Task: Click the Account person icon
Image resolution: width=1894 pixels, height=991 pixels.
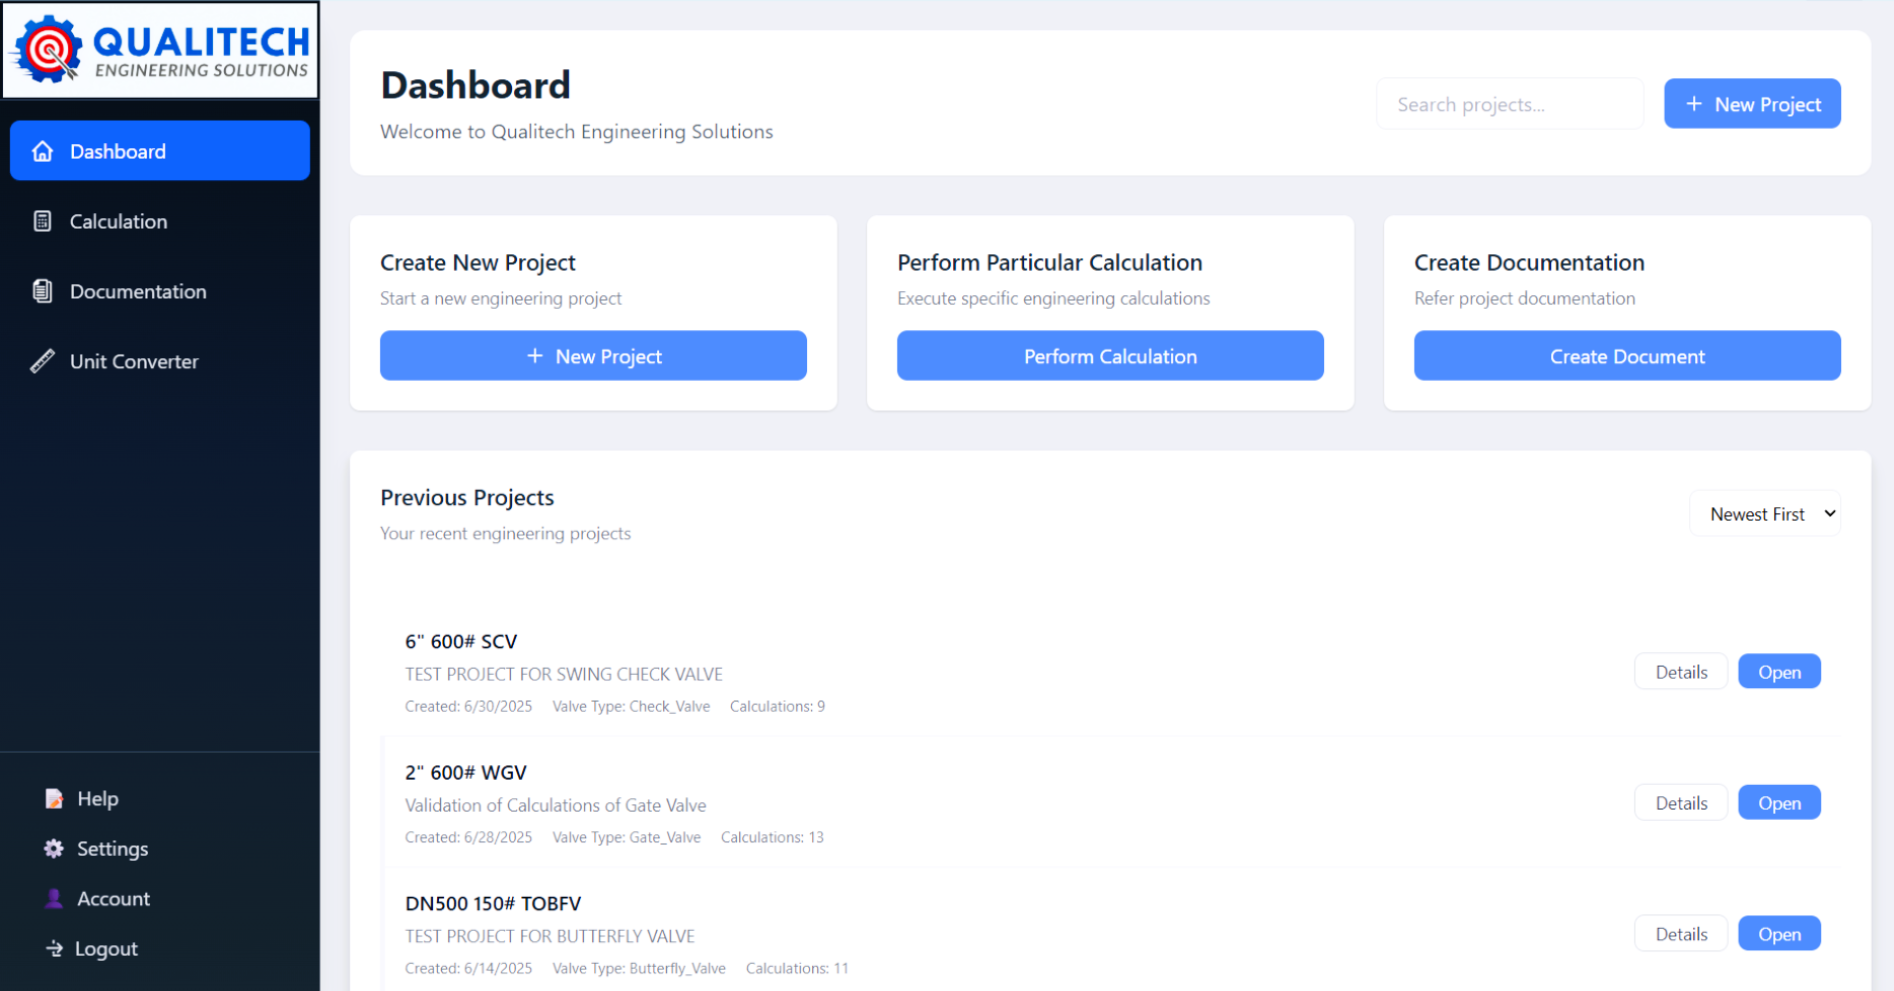Action: pos(53,898)
